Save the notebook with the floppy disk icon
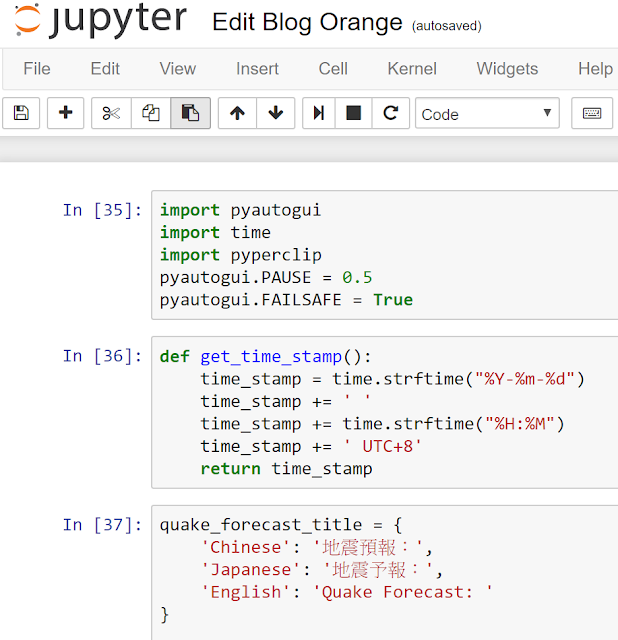 point(21,113)
